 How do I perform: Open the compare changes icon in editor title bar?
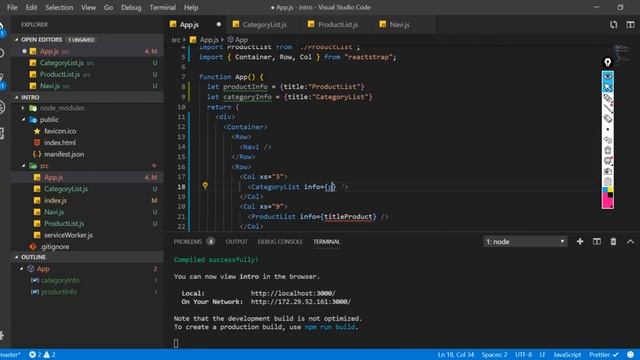point(613,24)
